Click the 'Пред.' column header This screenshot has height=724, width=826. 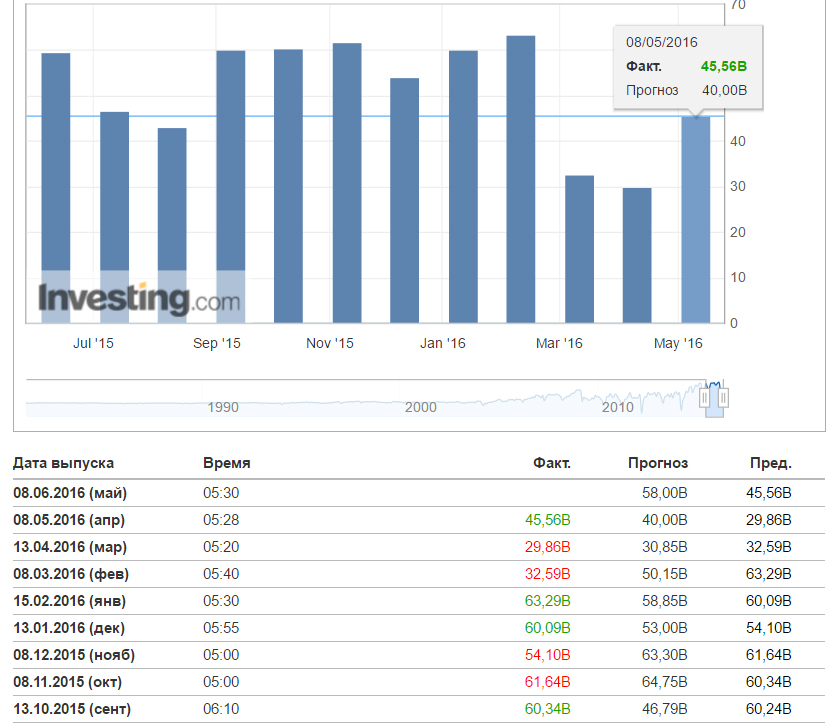pos(770,463)
